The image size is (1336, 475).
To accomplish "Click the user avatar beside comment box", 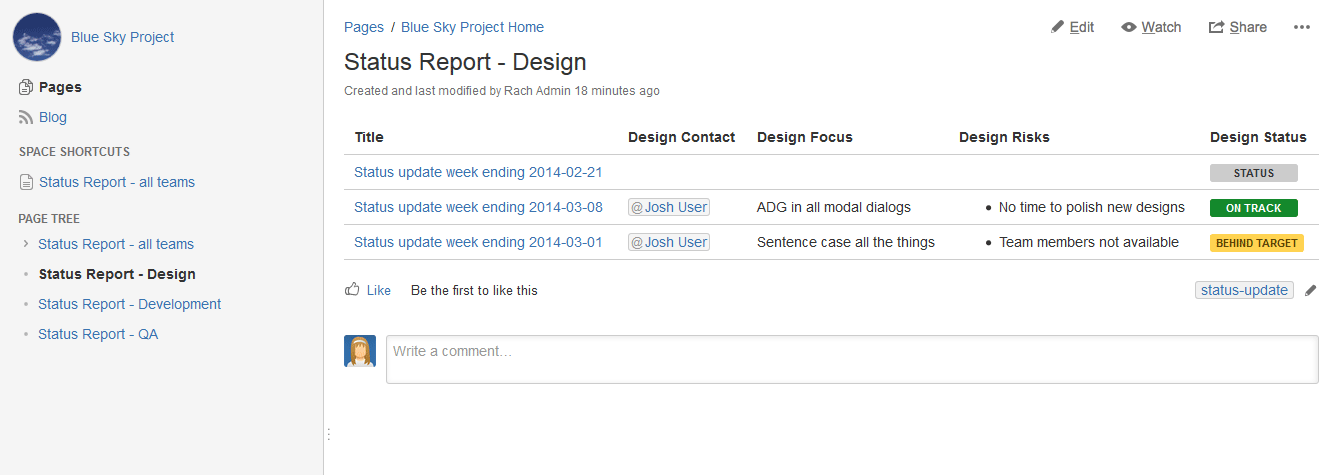I will pos(360,351).
